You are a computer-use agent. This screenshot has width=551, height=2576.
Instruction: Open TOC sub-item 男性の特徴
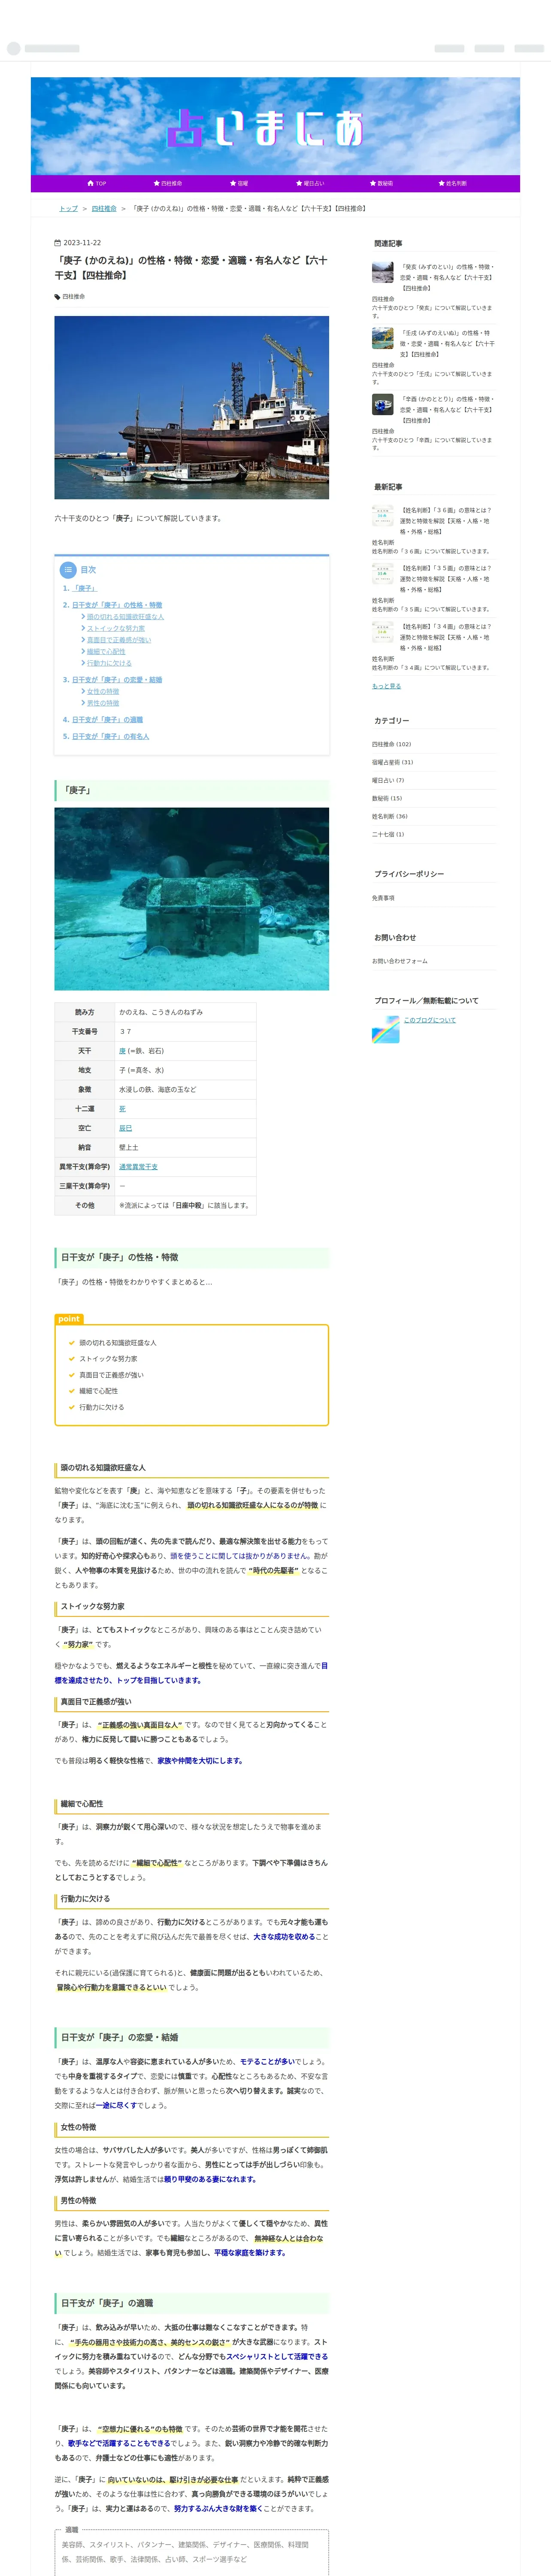pos(103,703)
